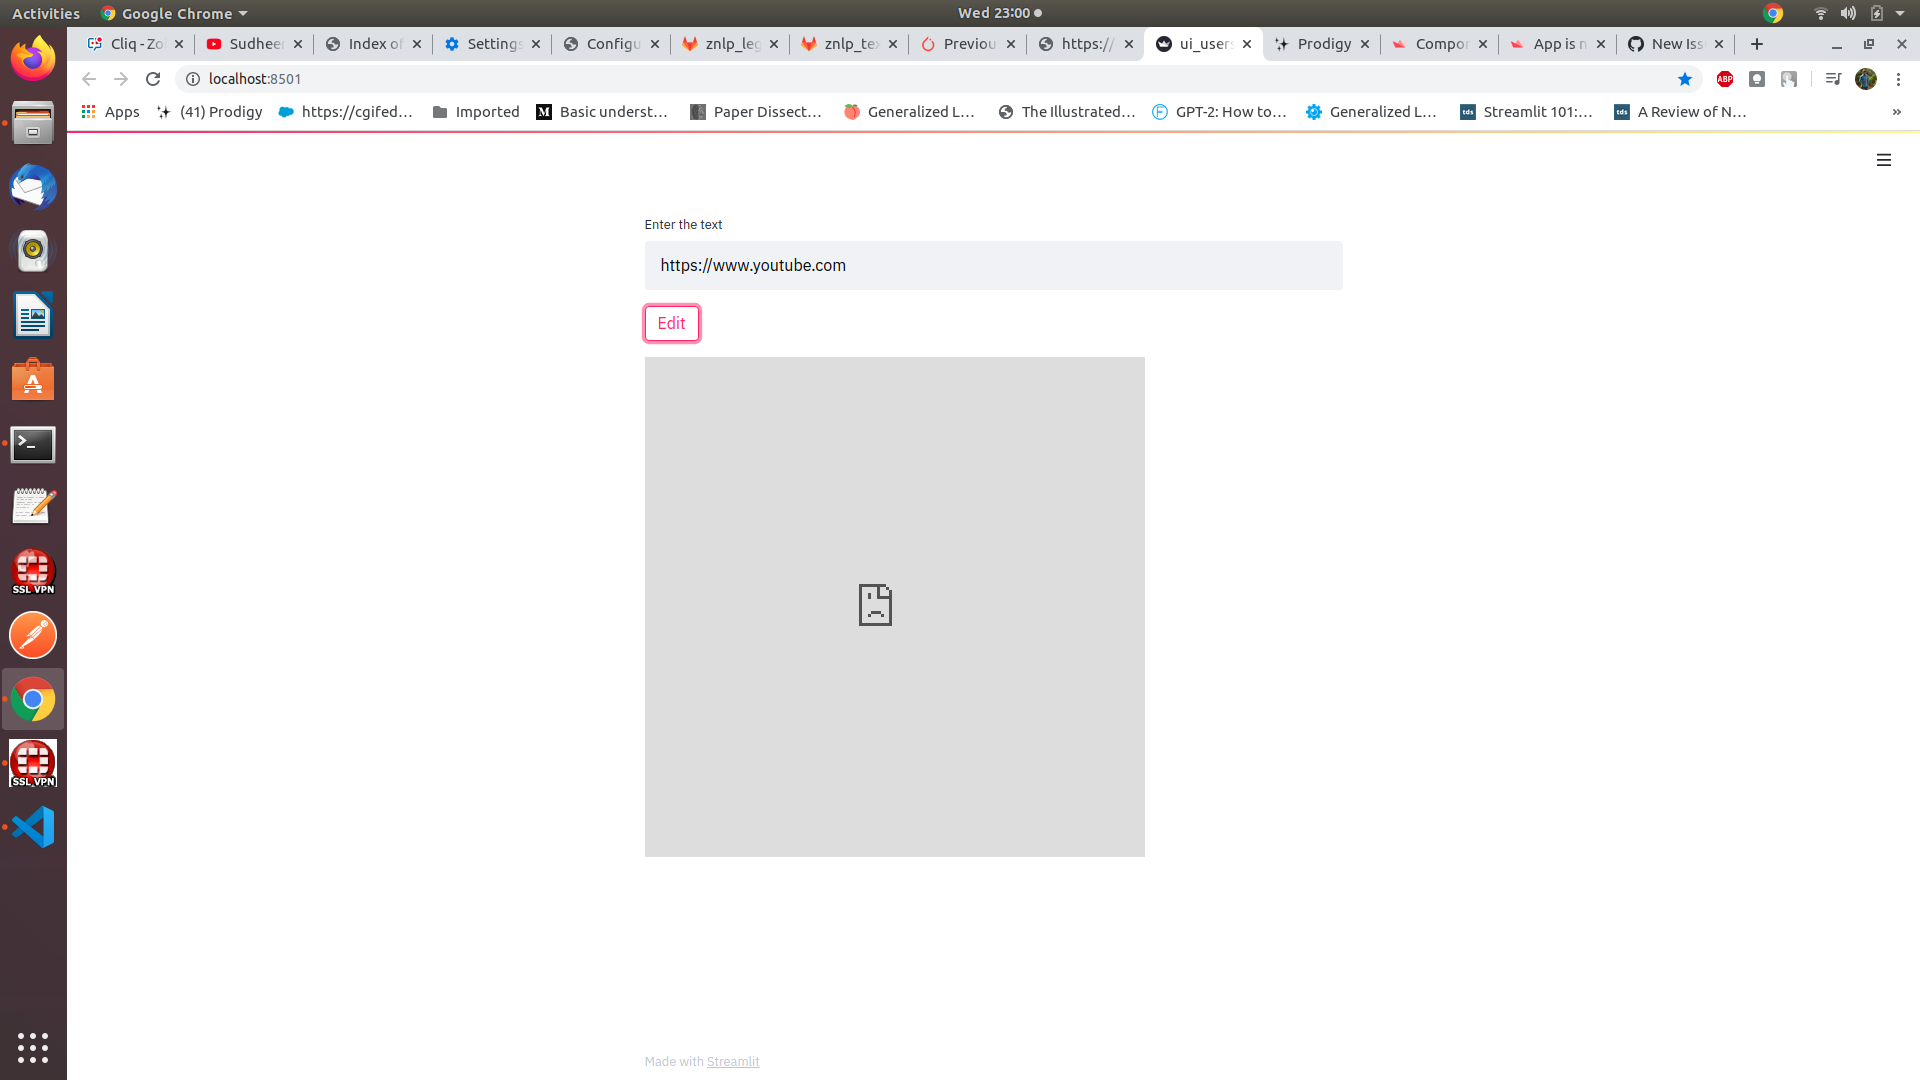Click the bookmarks overflow chevron
Screen dimensions: 1920x1080
pos(1897,112)
